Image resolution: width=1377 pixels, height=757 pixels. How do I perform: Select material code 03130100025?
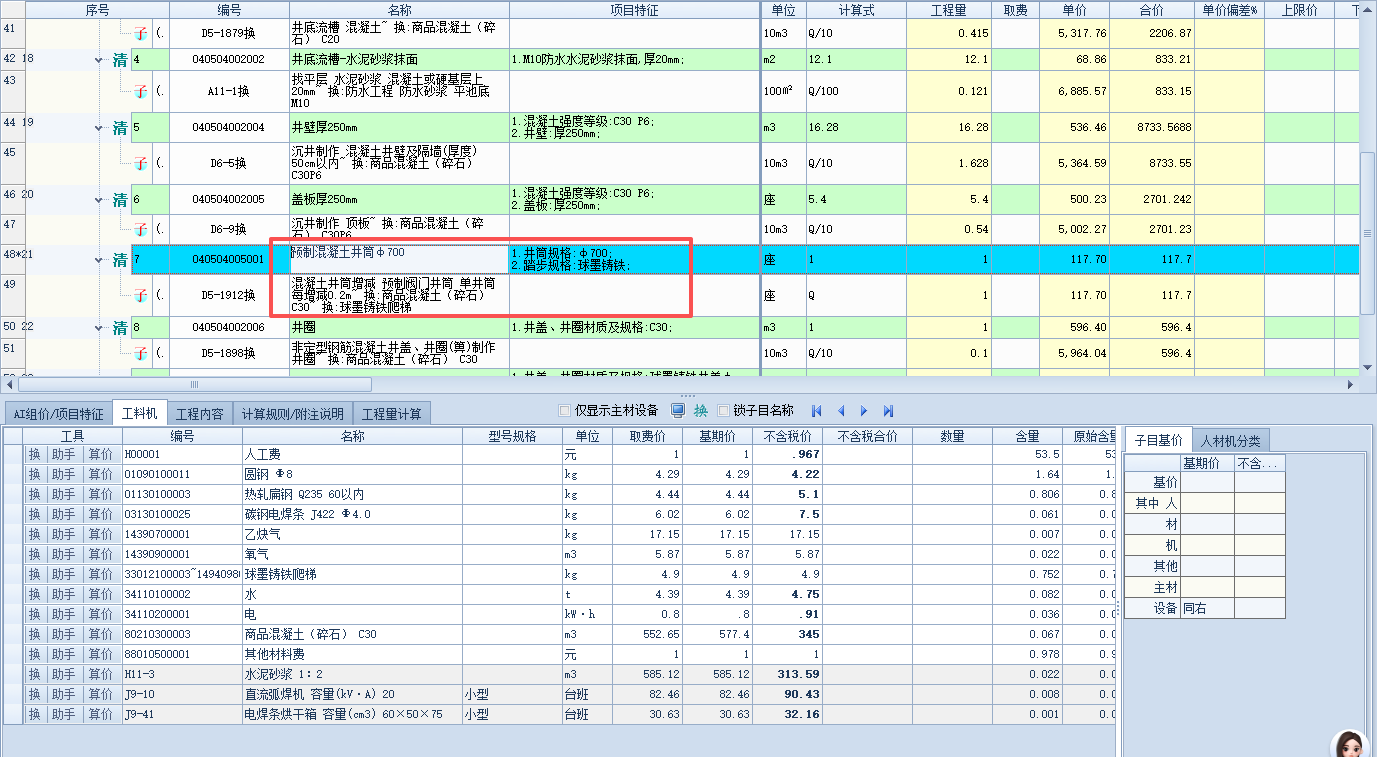coord(182,514)
